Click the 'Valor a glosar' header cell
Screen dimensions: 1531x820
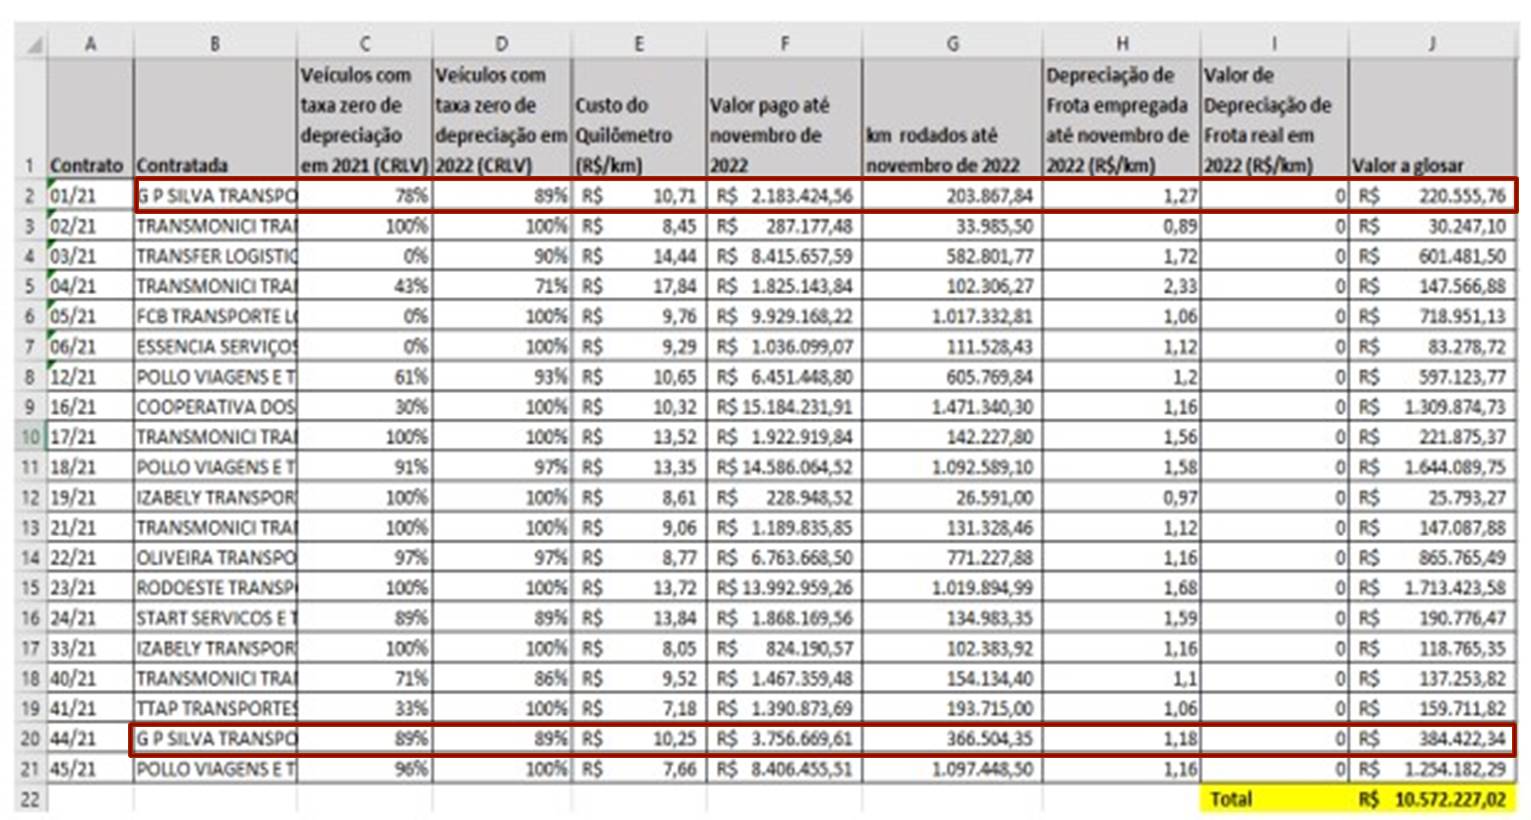coord(1432,120)
